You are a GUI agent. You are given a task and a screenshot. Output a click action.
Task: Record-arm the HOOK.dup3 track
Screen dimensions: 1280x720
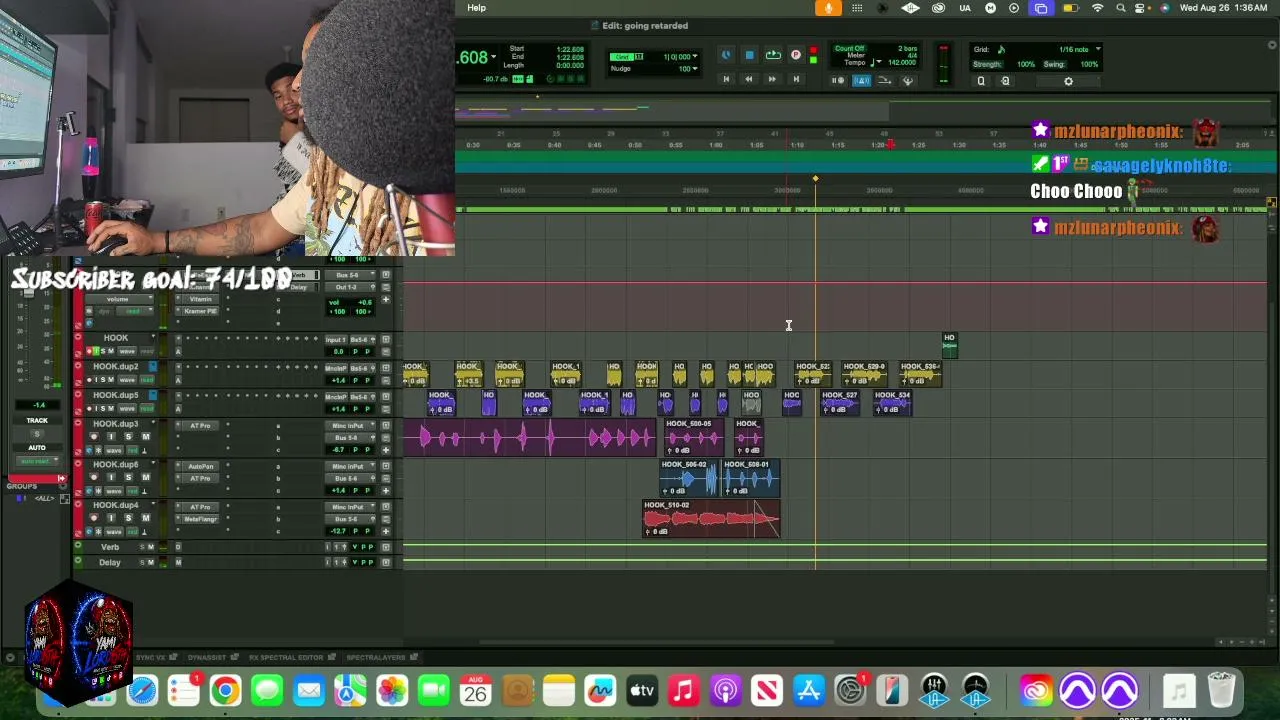pyautogui.click(x=95, y=437)
